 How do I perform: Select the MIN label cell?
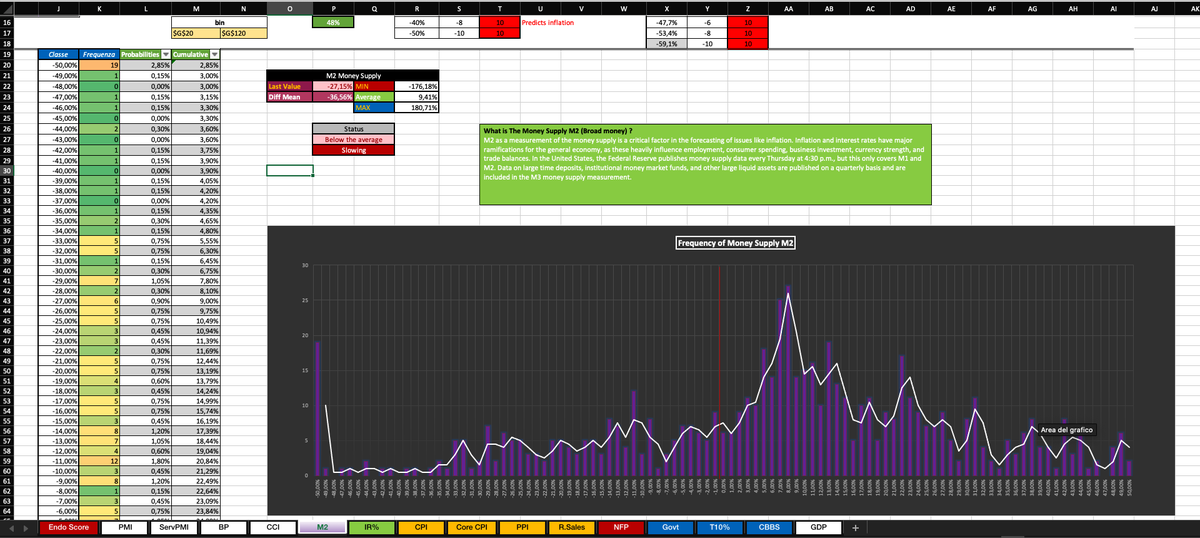coord(376,86)
